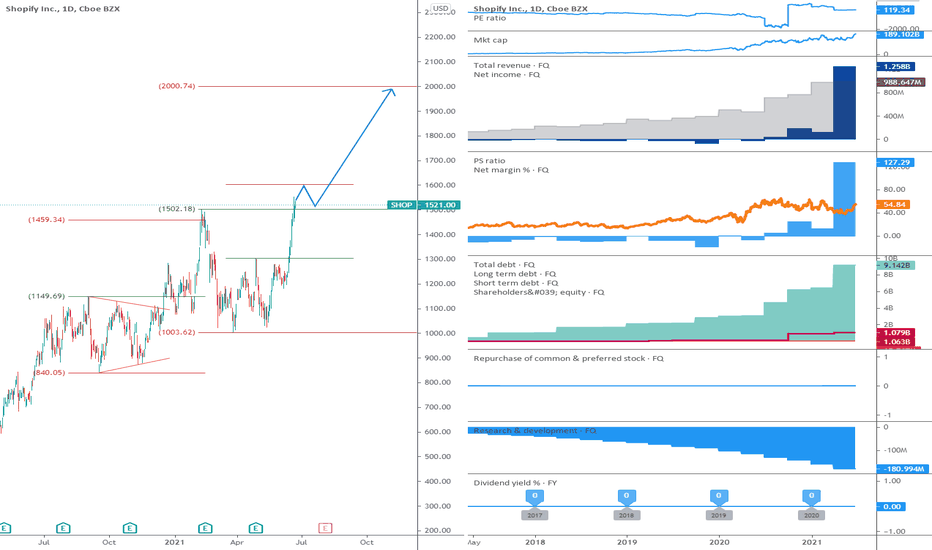Click the earnings marker following Oct 2020
932x550 pixels.
point(130,528)
